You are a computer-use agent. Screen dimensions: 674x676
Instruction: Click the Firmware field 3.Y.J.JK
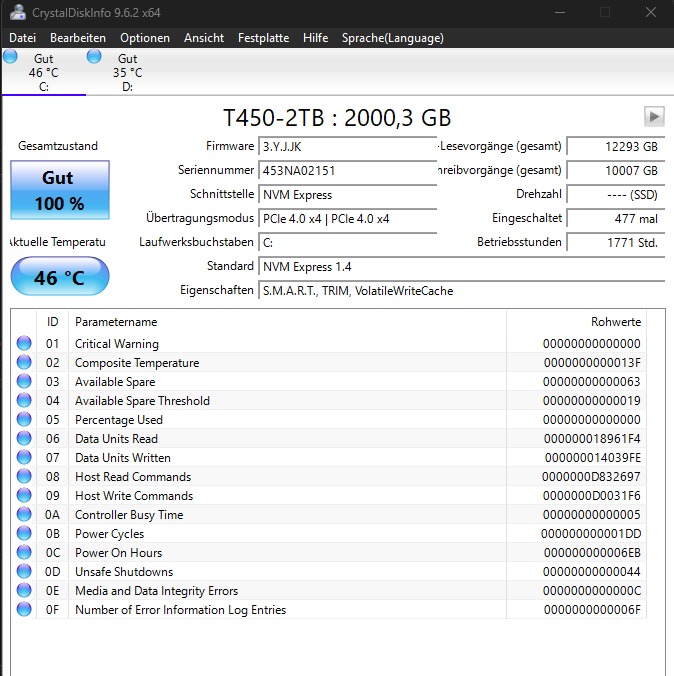(348, 147)
